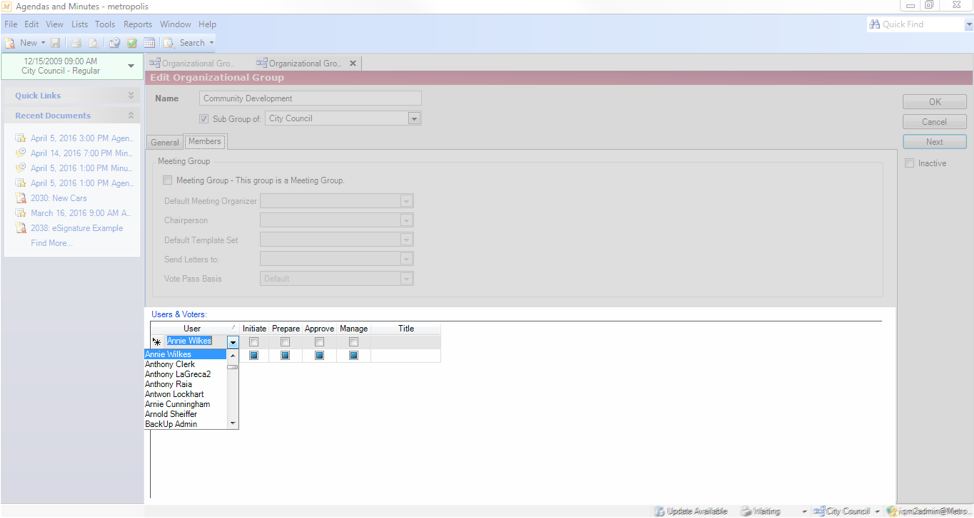
Task: Open the Reports menu
Action: (137, 24)
